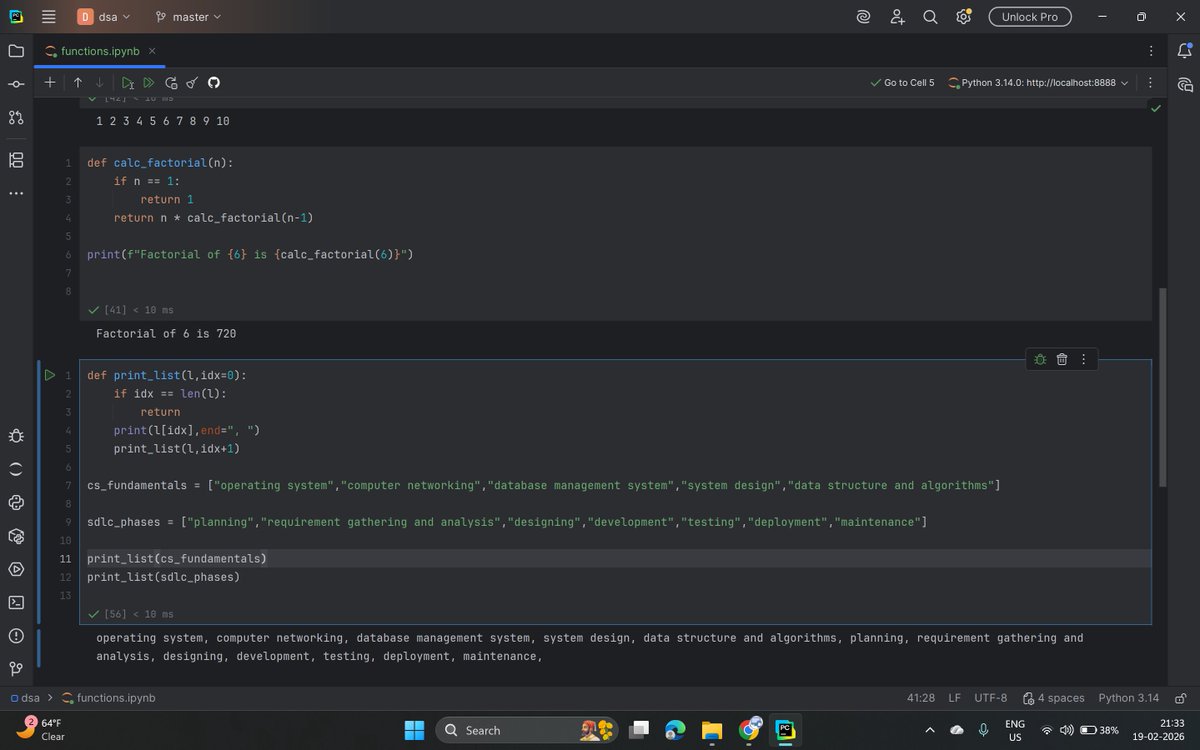Open IDE settings gear icon

(963, 17)
